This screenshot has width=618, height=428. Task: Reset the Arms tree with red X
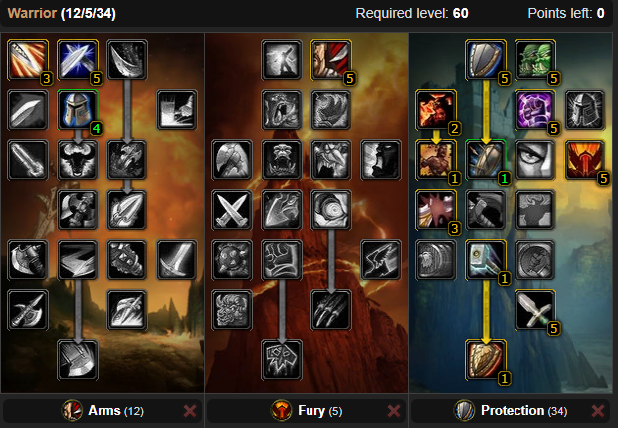point(190,411)
